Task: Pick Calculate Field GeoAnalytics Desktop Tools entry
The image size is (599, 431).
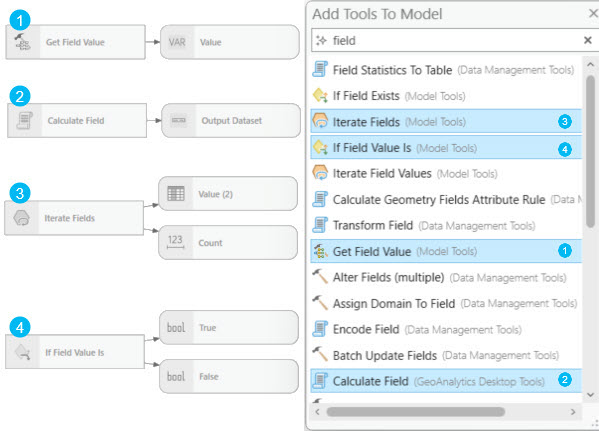Action: 446,381
